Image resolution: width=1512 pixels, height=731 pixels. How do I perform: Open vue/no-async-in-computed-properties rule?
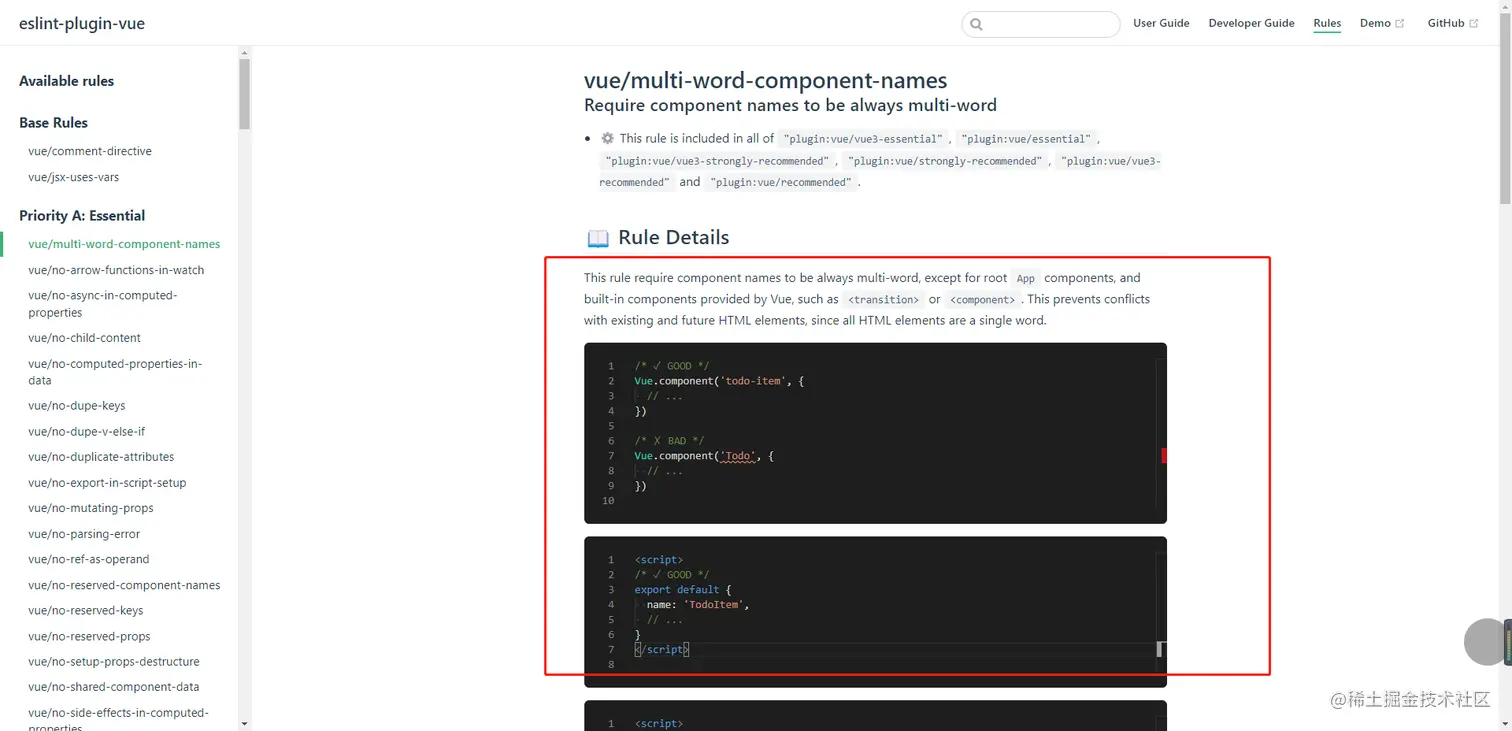point(102,304)
